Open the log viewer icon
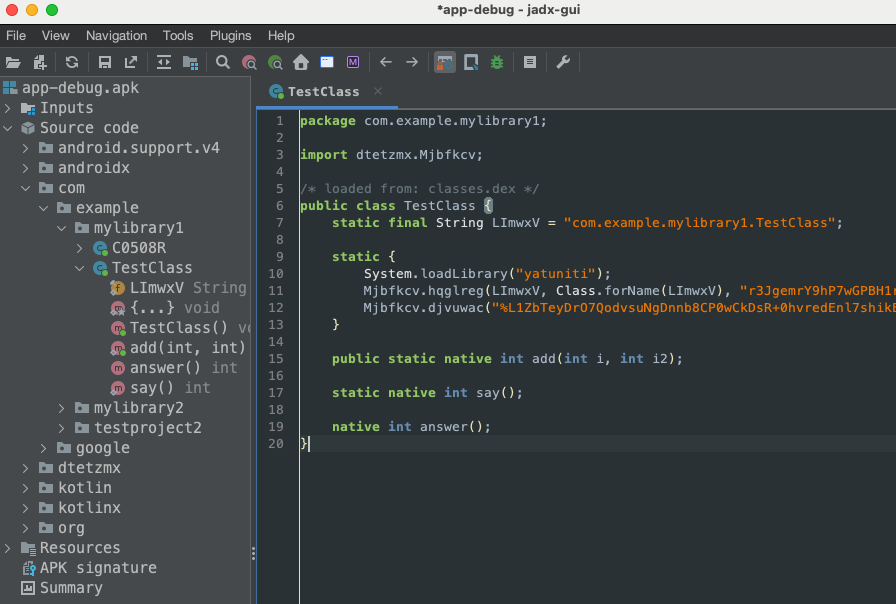This screenshot has height=604, width=896. pos(530,62)
